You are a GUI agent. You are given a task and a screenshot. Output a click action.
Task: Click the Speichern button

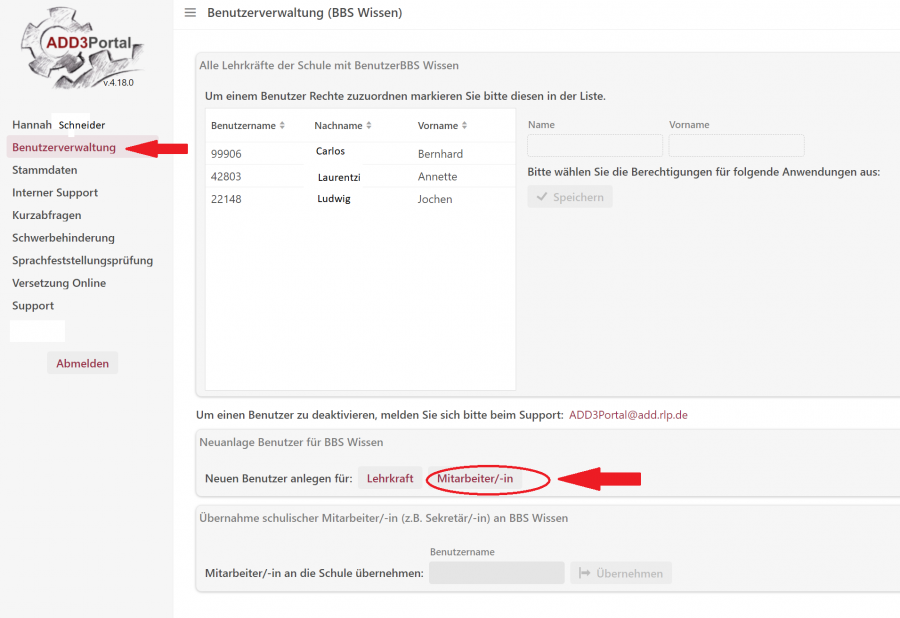[x=570, y=197]
